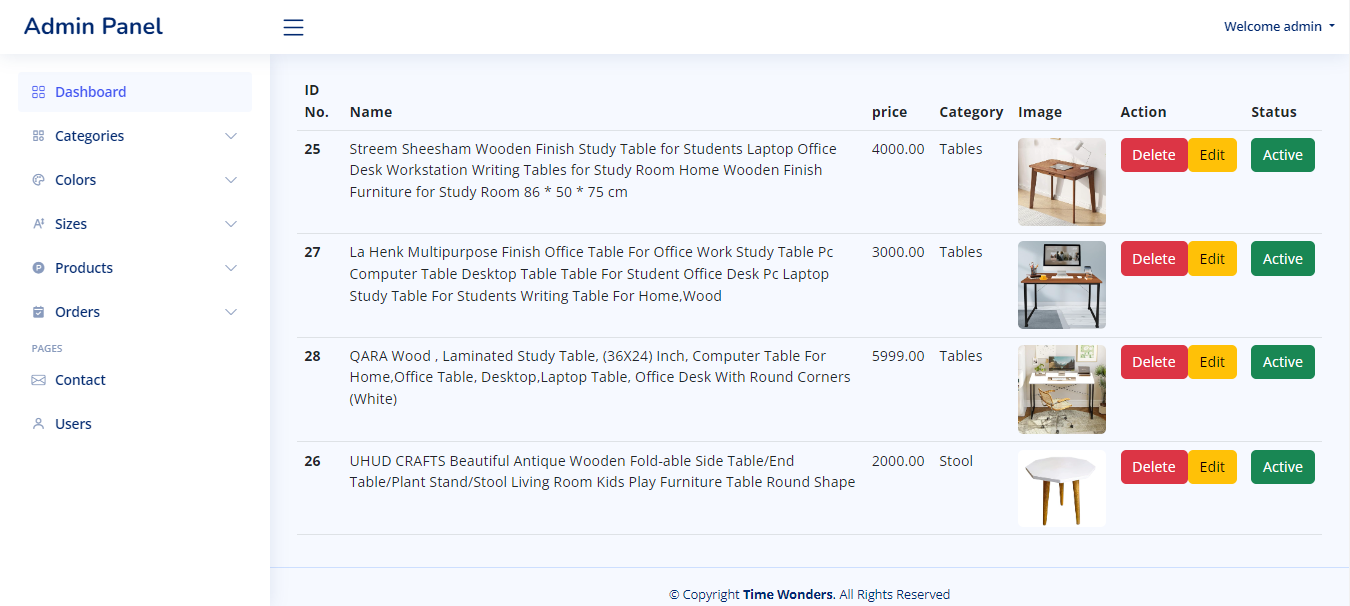Click the price column header
Image resolution: width=1350 pixels, height=606 pixels.
click(x=890, y=112)
